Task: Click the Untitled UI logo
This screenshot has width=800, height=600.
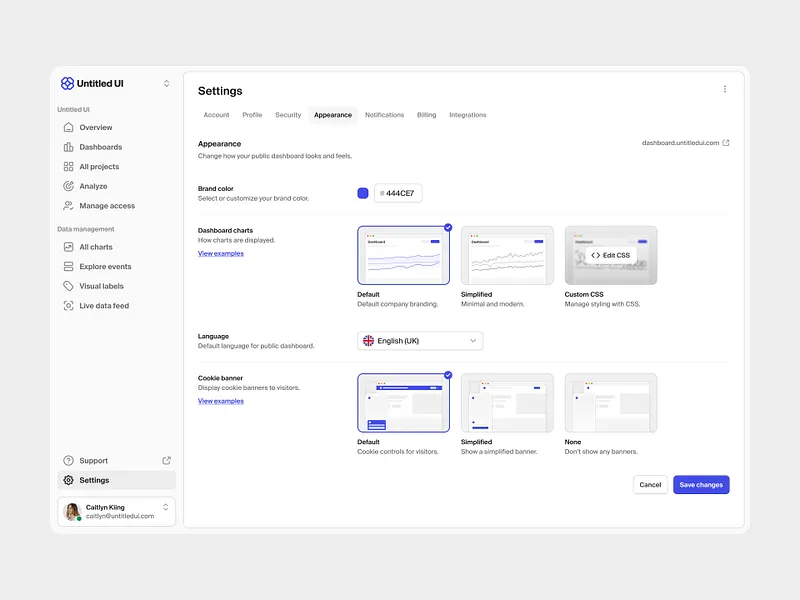Action: tap(67, 83)
